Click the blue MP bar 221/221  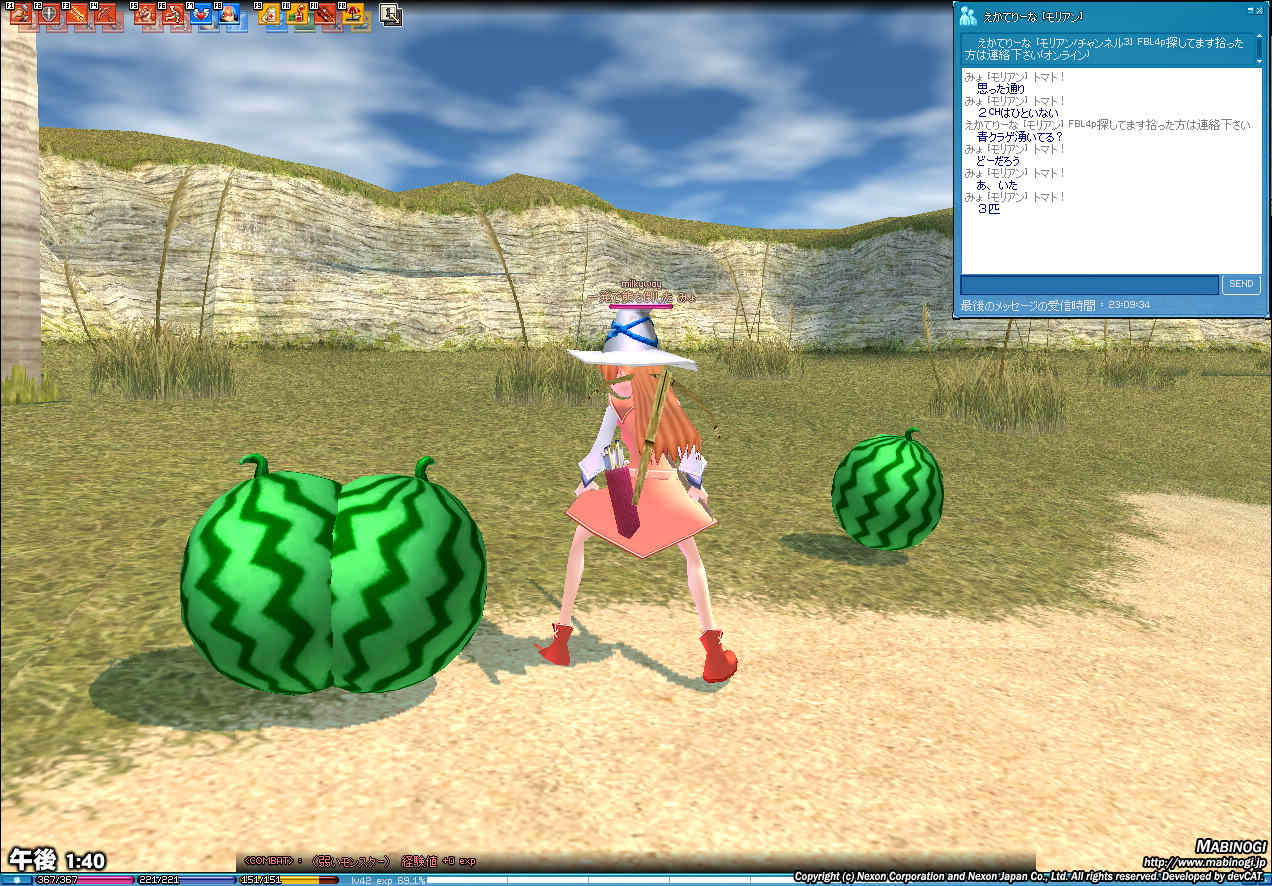coord(185,880)
